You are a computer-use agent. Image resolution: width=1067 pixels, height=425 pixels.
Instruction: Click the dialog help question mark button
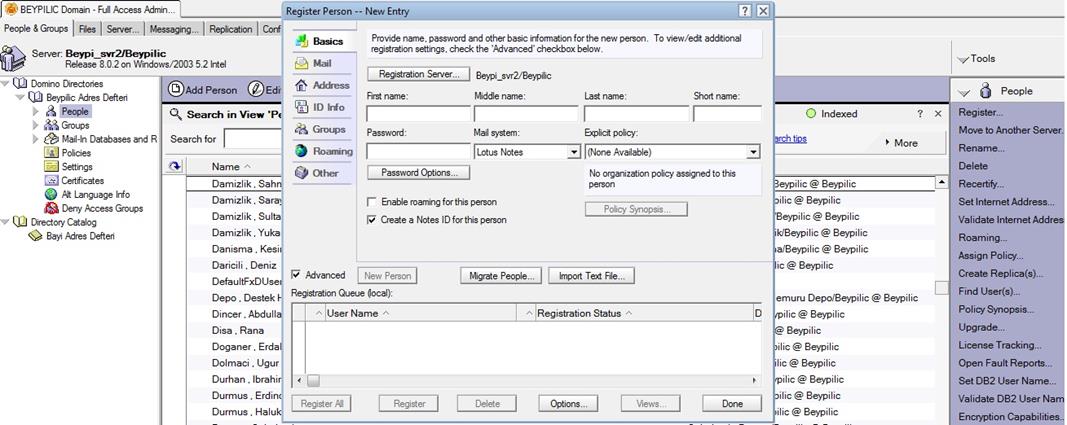(745, 11)
